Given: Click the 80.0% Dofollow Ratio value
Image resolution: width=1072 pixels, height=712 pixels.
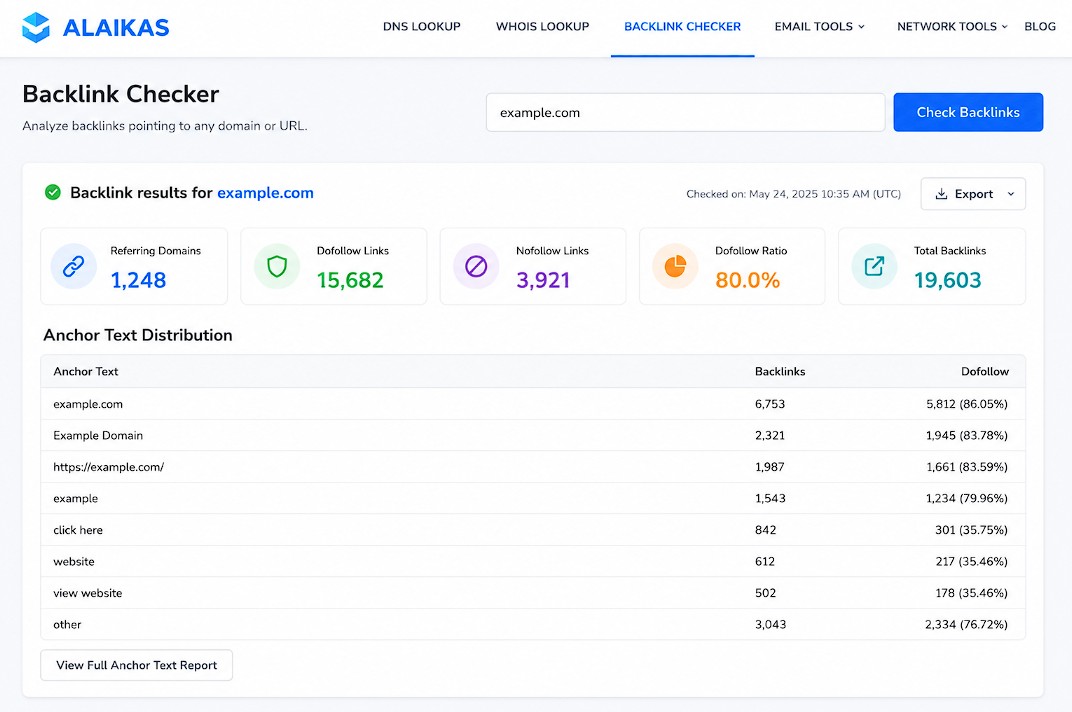Looking at the screenshot, I should click(x=747, y=280).
